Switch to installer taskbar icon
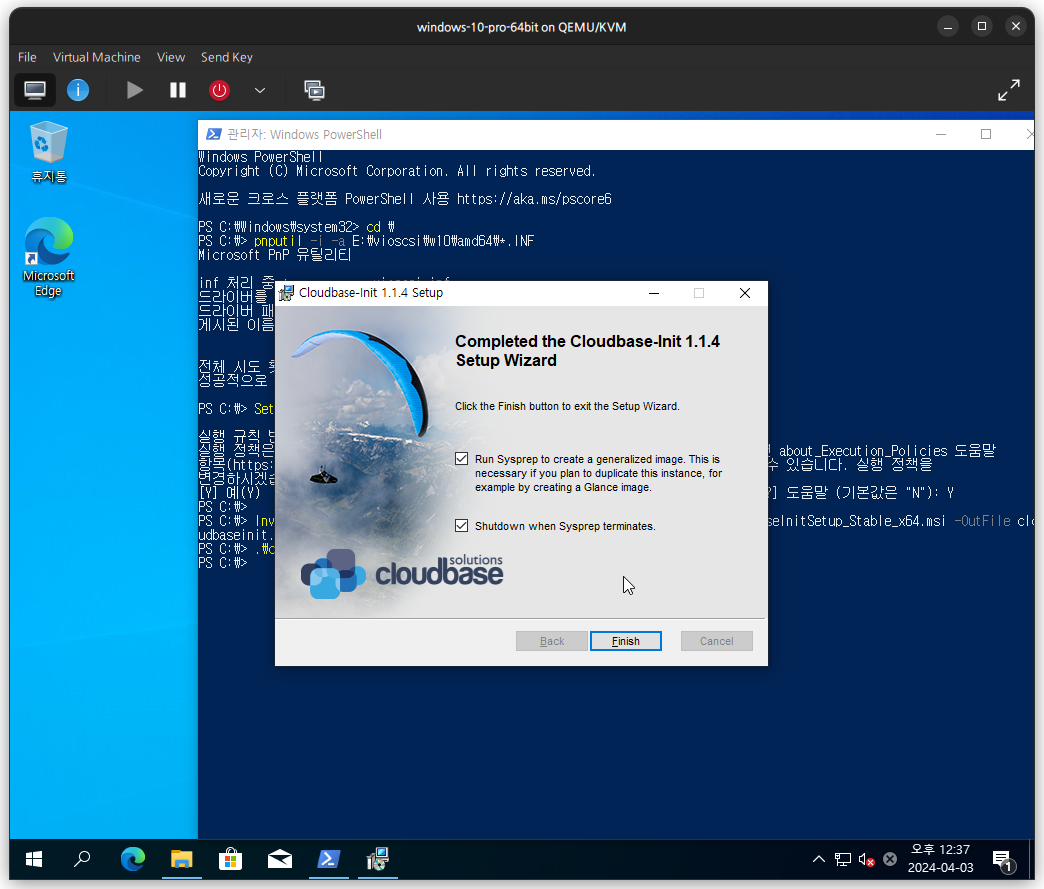This screenshot has height=889, width=1044. (x=378, y=859)
